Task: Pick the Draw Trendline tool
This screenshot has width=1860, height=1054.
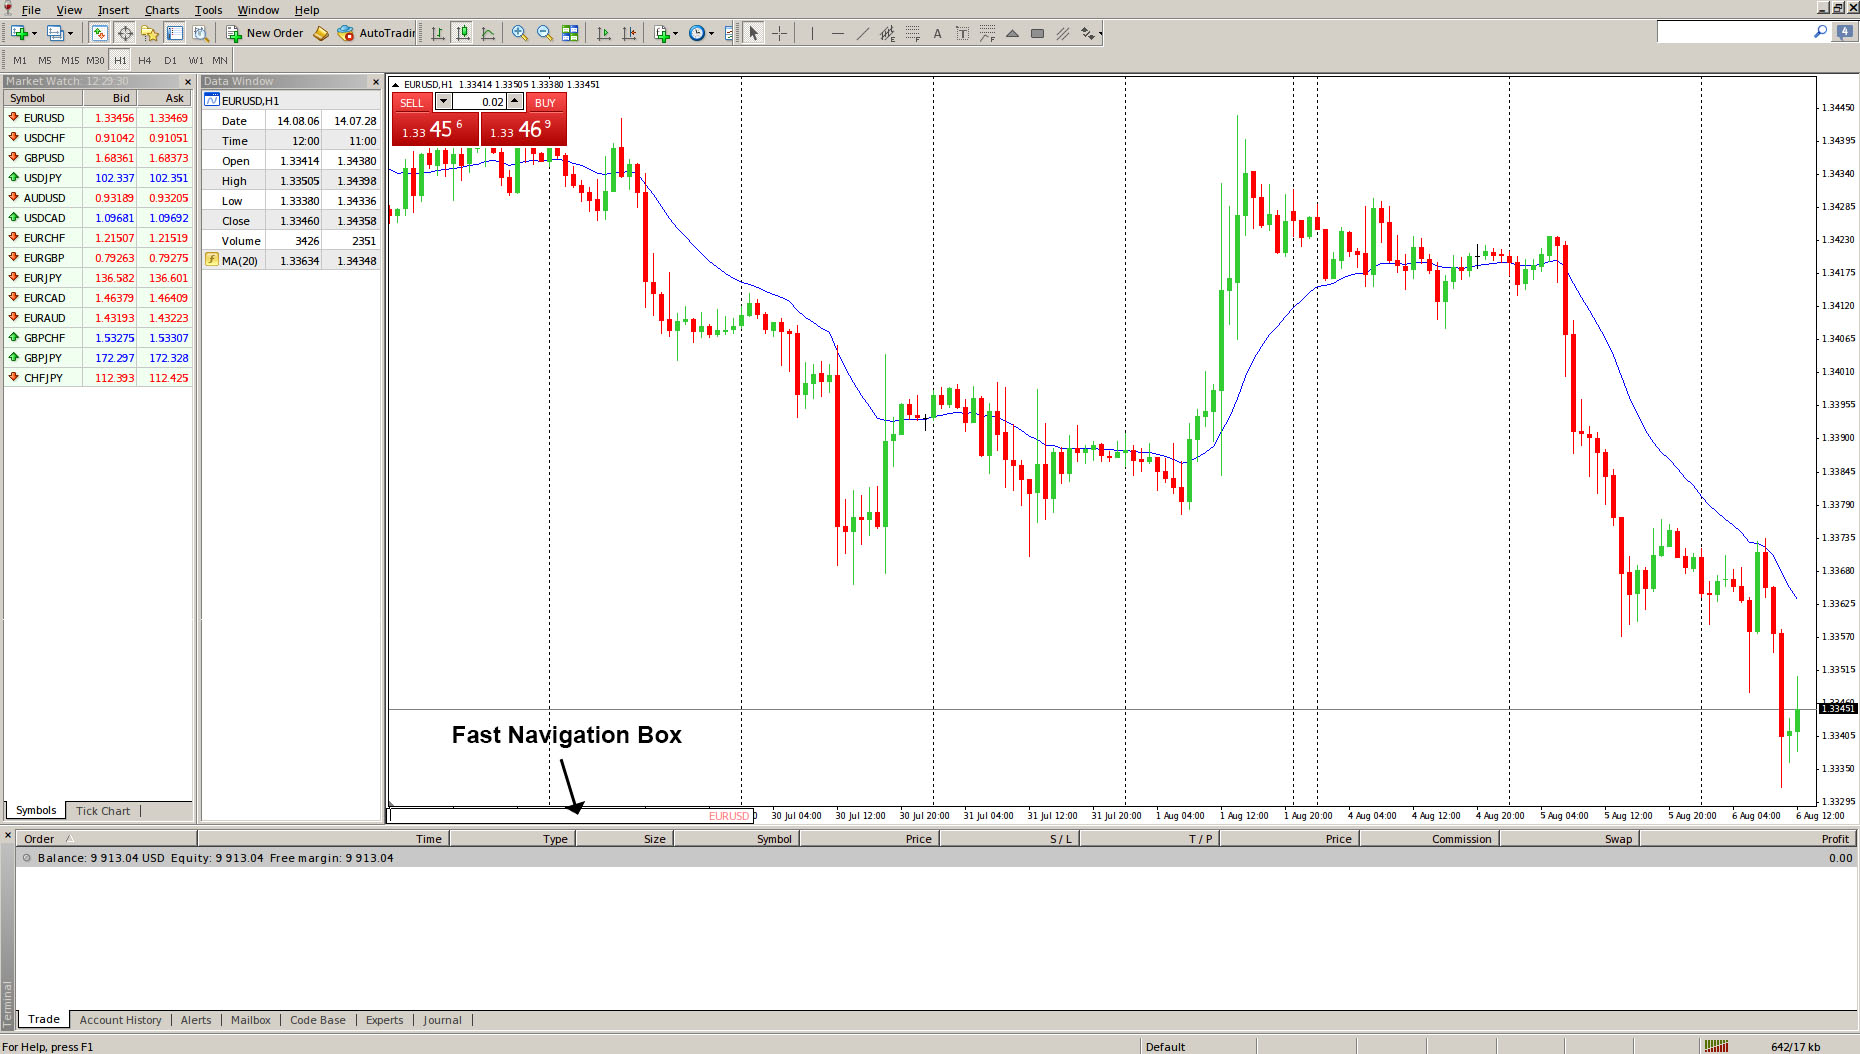Action: click(x=863, y=33)
